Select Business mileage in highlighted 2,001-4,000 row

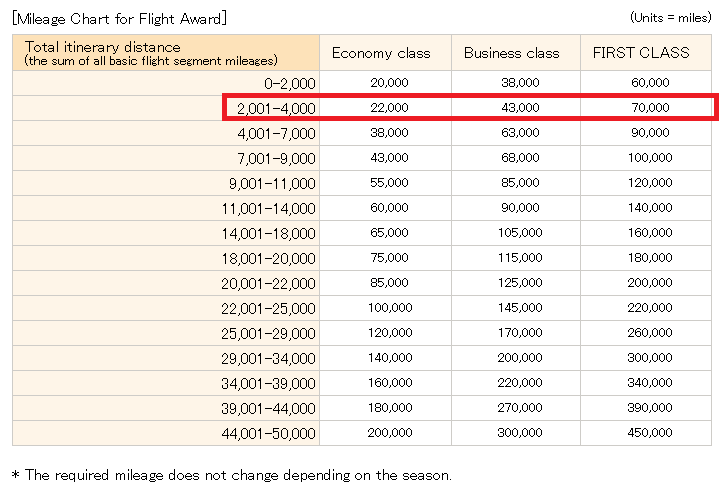pyautogui.click(x=519, y=107)
